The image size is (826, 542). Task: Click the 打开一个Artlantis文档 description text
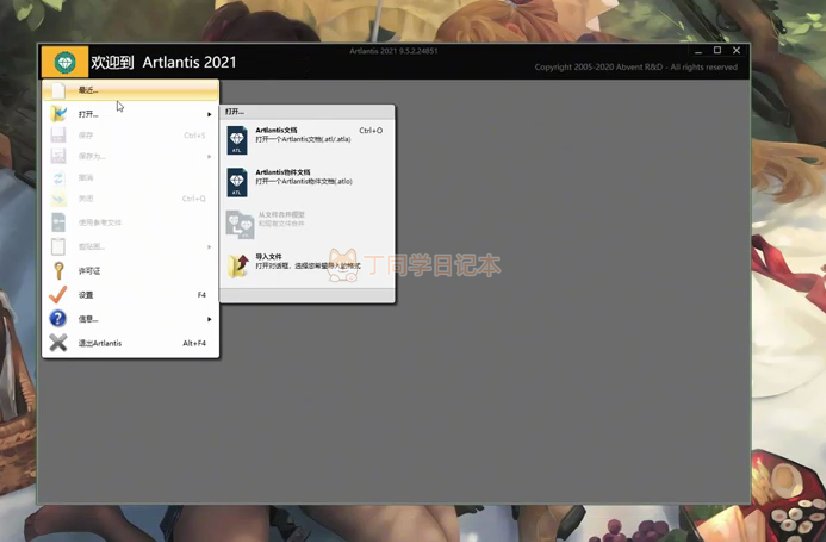click(x=304, y=139)
